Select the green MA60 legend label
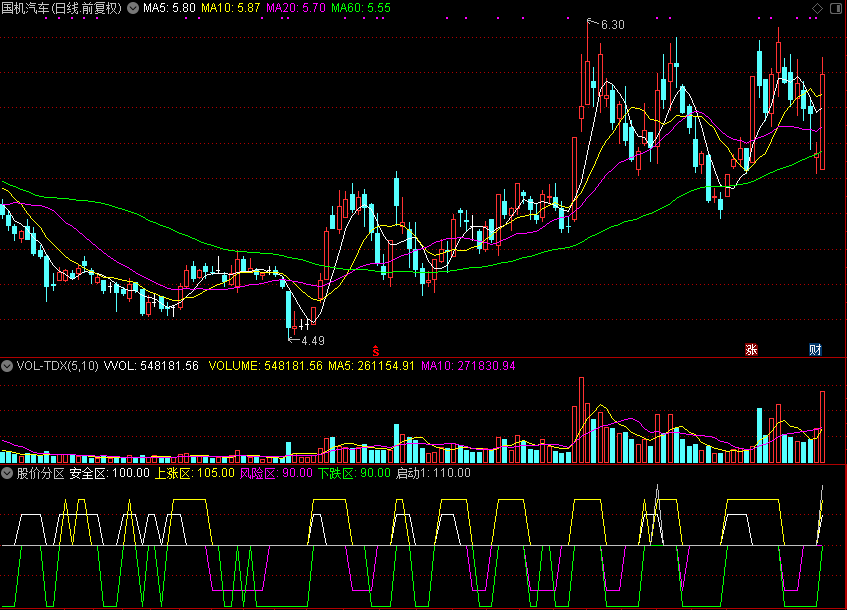The image size is (847, 610). point(360,8)
